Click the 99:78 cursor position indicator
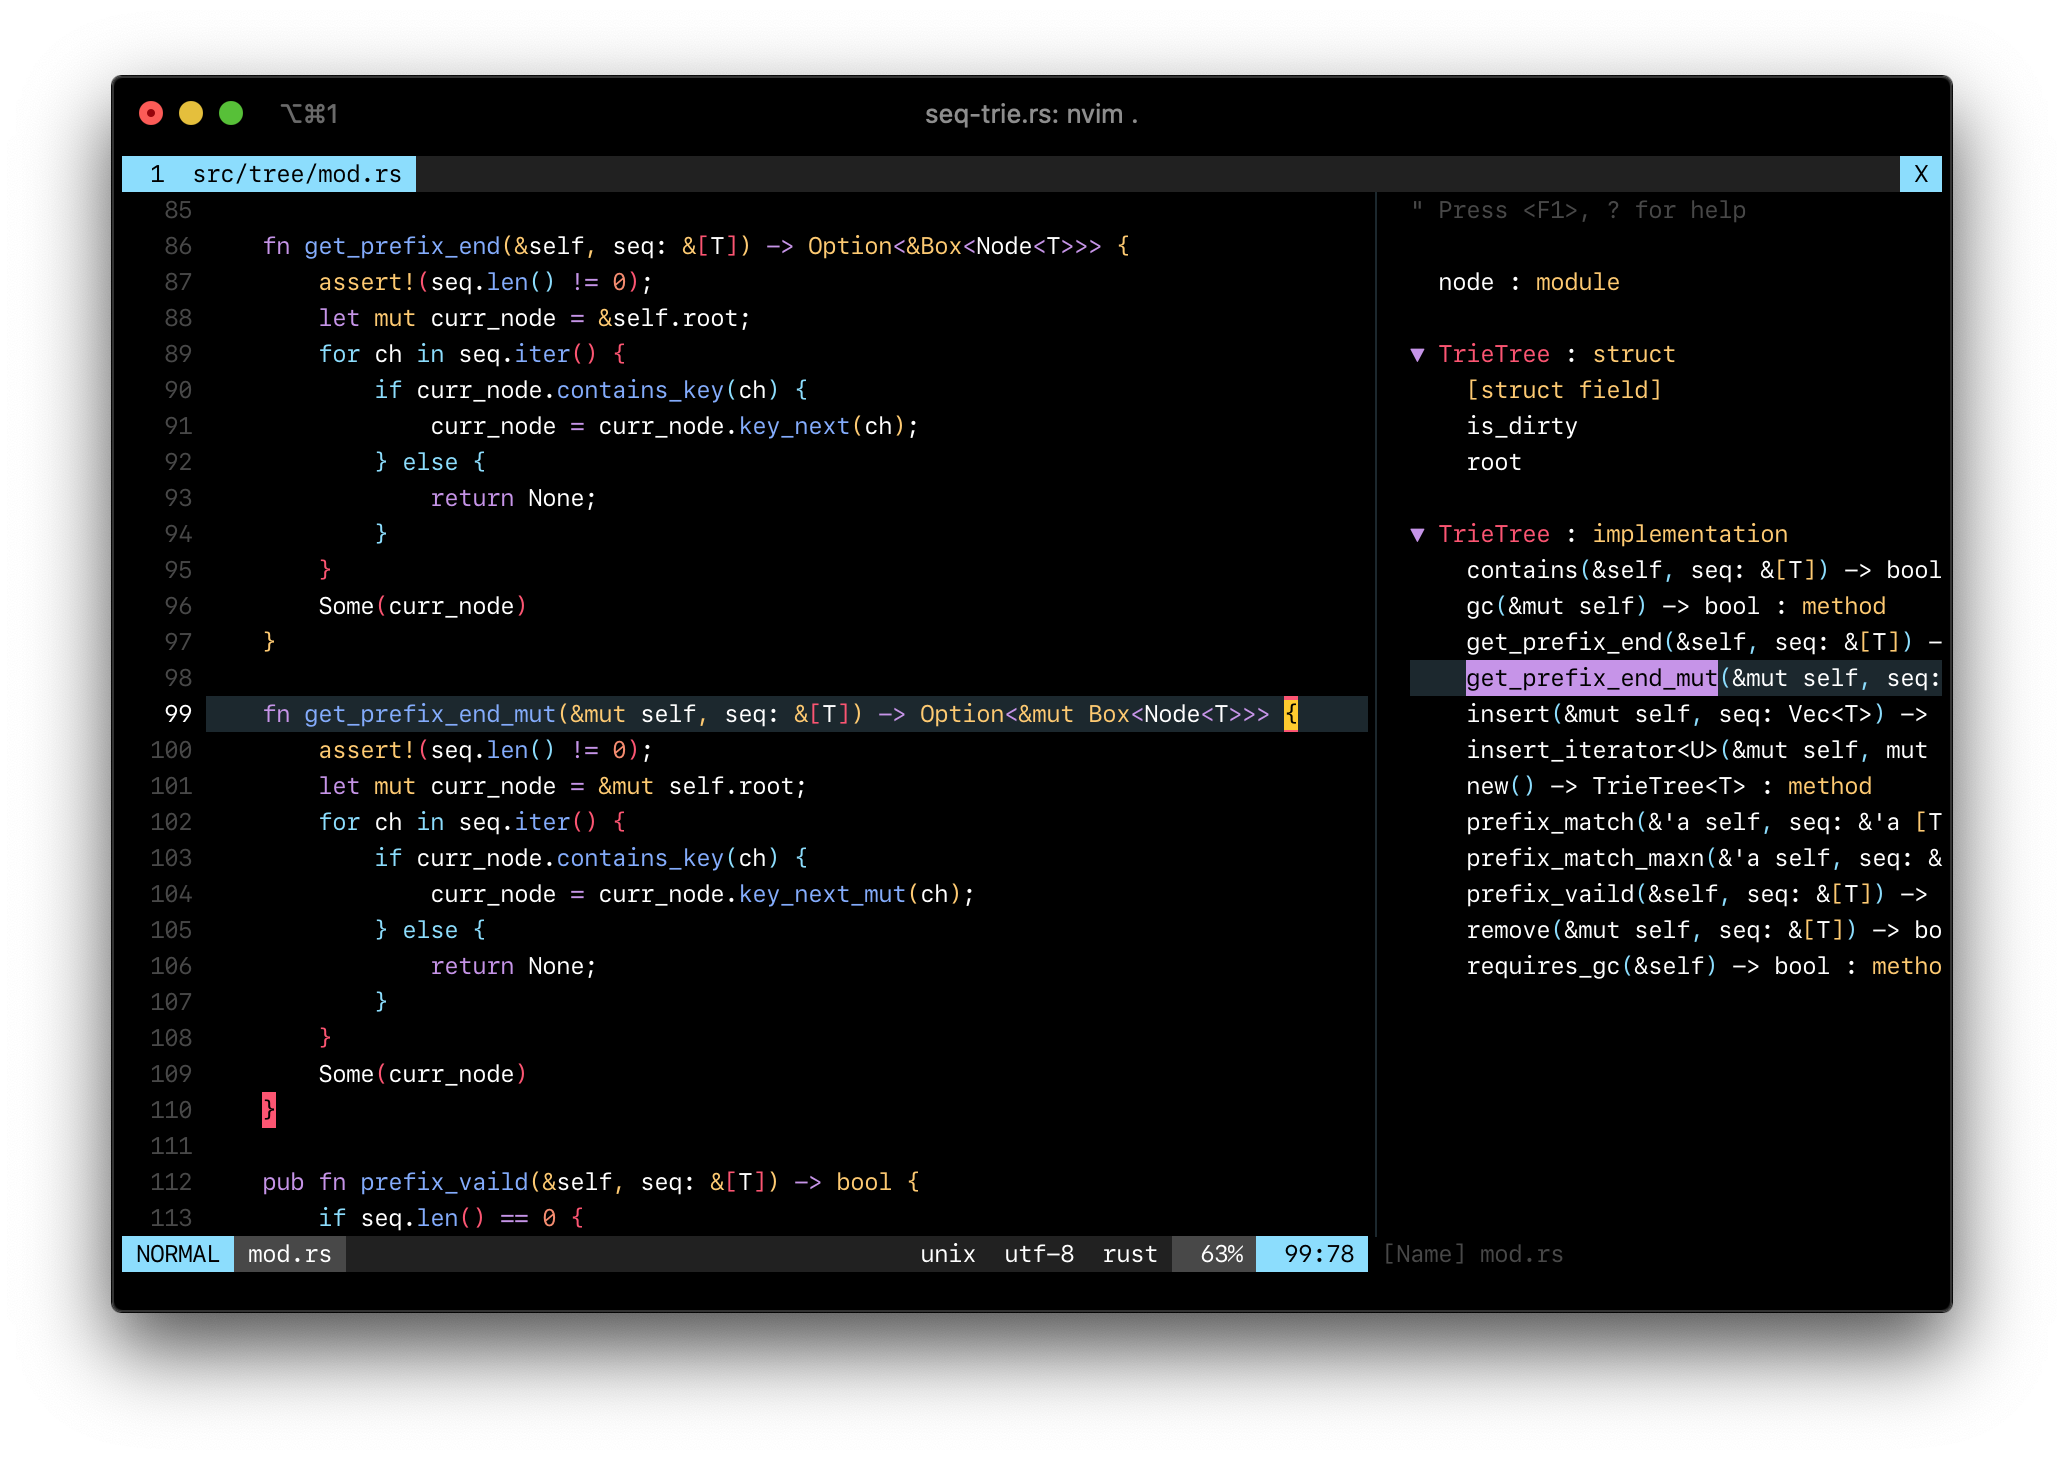Viewport: 2064px width, 1460px height. pyautogui.click(x=1318, y=1254)
